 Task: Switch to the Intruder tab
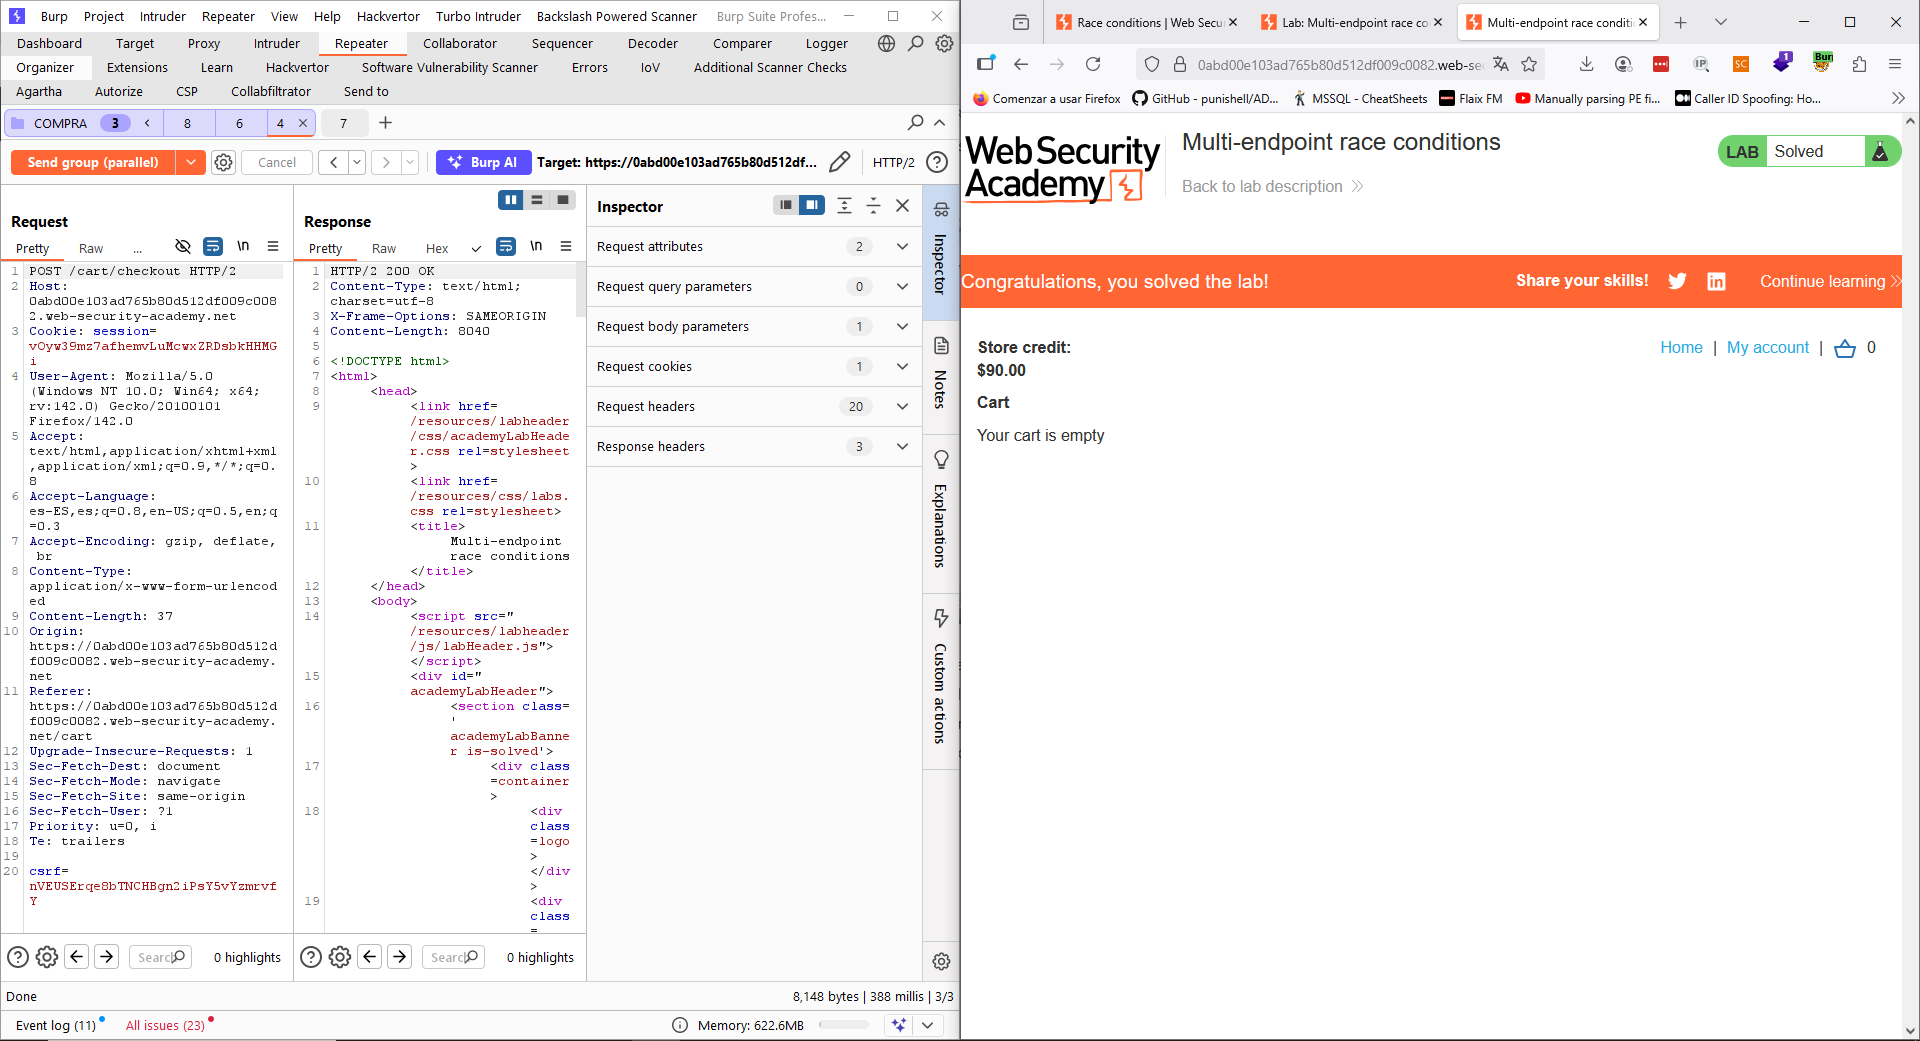276,43
